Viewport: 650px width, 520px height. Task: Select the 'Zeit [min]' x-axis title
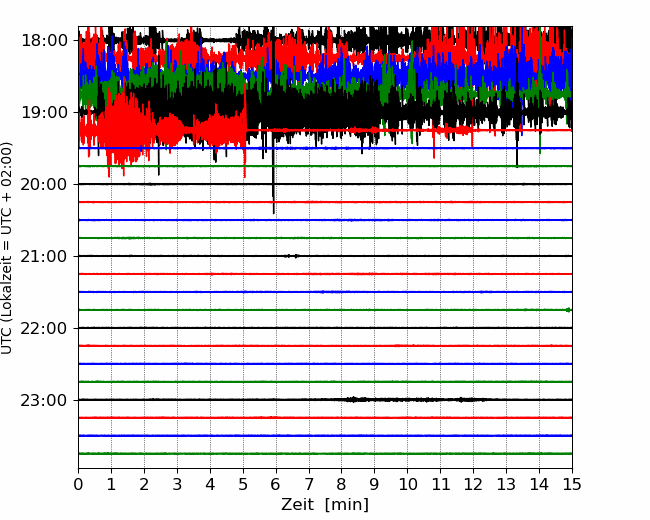(325, 505)
